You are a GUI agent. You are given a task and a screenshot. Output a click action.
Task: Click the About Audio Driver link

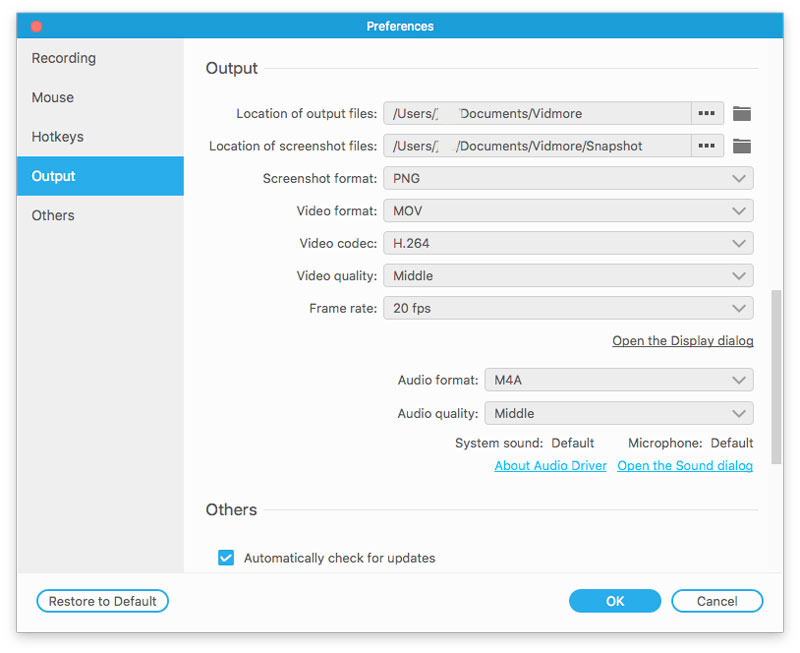[x=550, y=466]
